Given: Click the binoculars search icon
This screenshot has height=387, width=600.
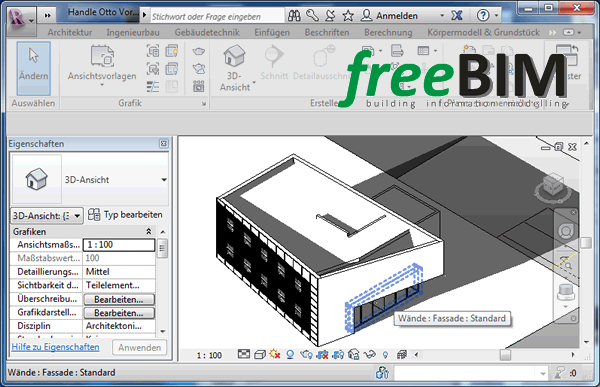Looking at the screenshot, I should 294,16.
